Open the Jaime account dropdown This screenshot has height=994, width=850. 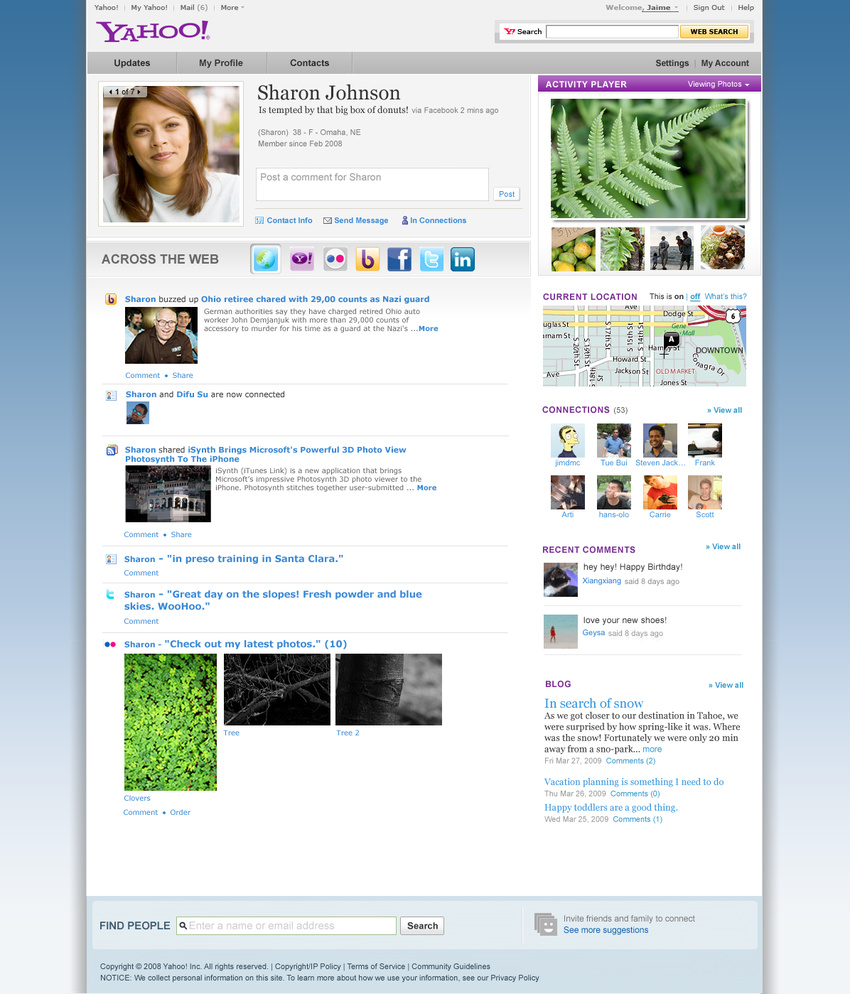pyautogui.click(x=662, y=8)
